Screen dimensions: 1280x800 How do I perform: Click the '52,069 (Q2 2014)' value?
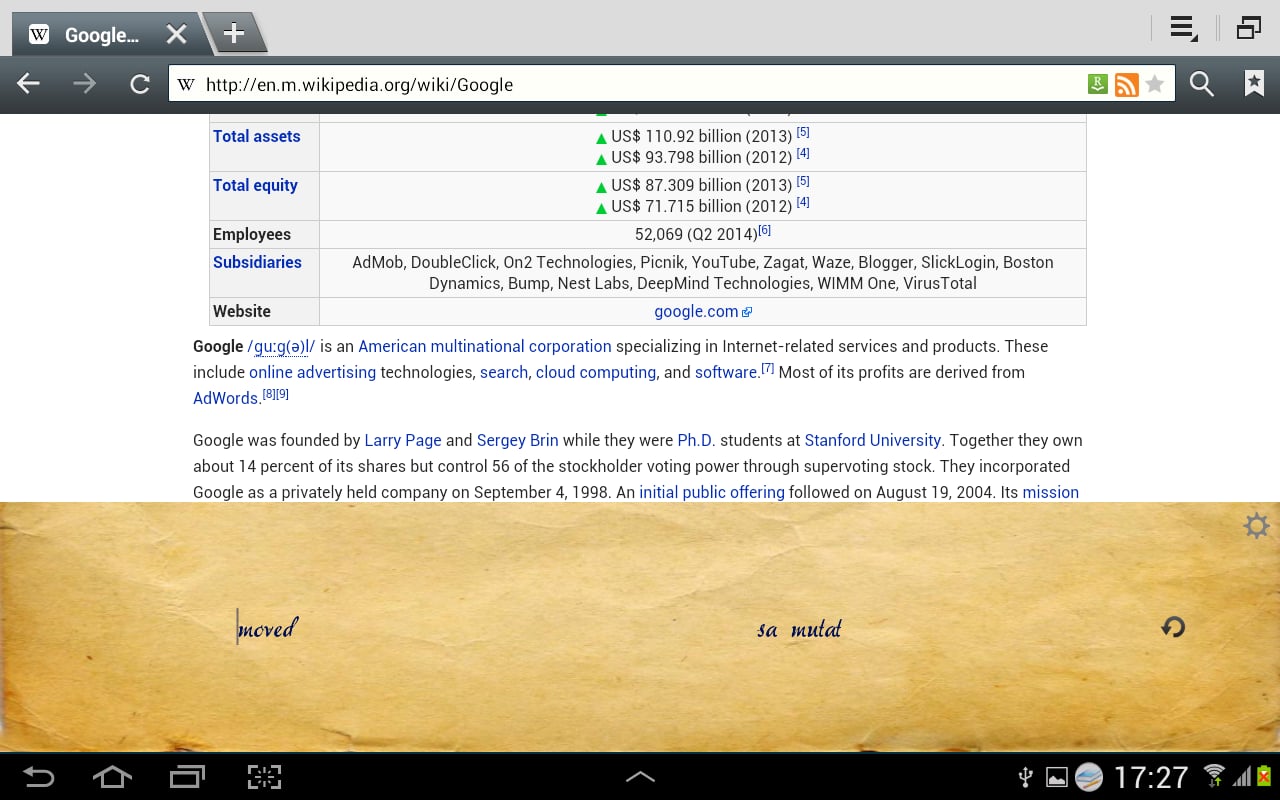tap(696, 234)
